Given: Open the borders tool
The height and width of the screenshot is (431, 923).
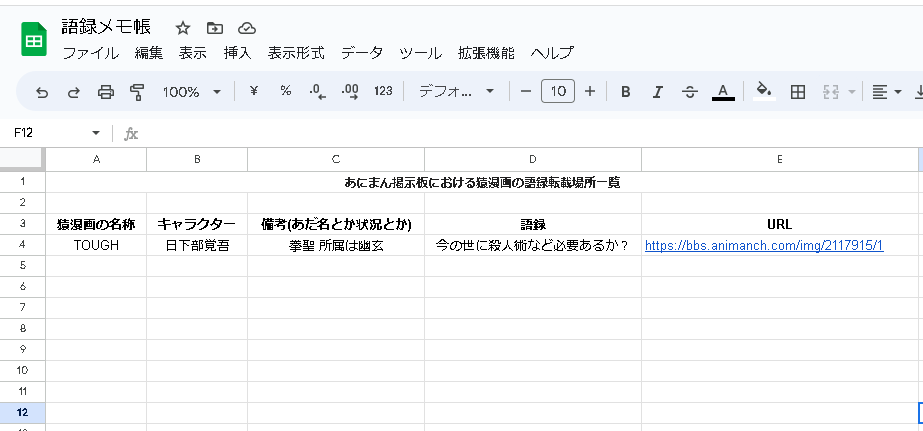Looking at the screenshot, I should [798, 92].
